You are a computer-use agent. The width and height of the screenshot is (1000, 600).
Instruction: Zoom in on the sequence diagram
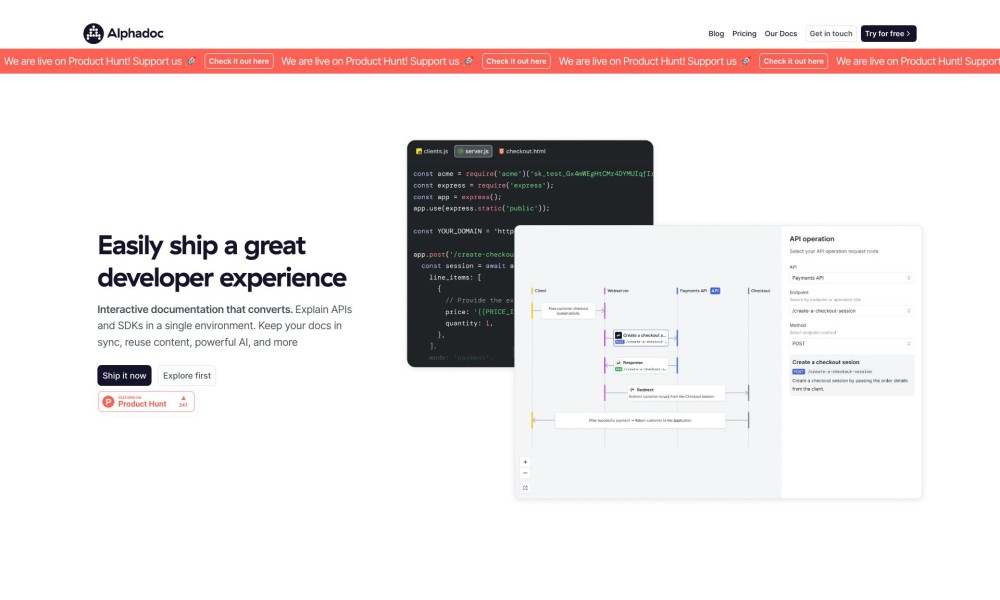pos(526,462)
